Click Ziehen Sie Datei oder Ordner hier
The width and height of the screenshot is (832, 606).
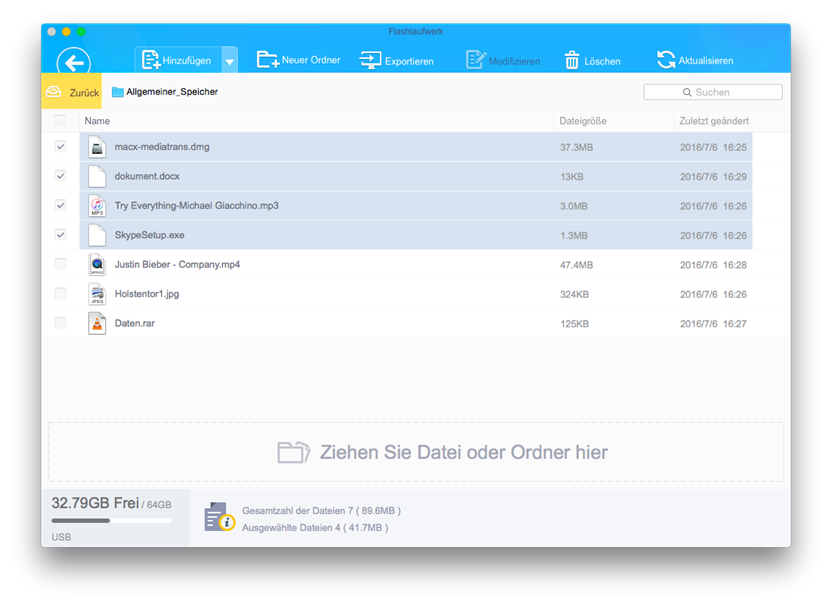point(464,452)
